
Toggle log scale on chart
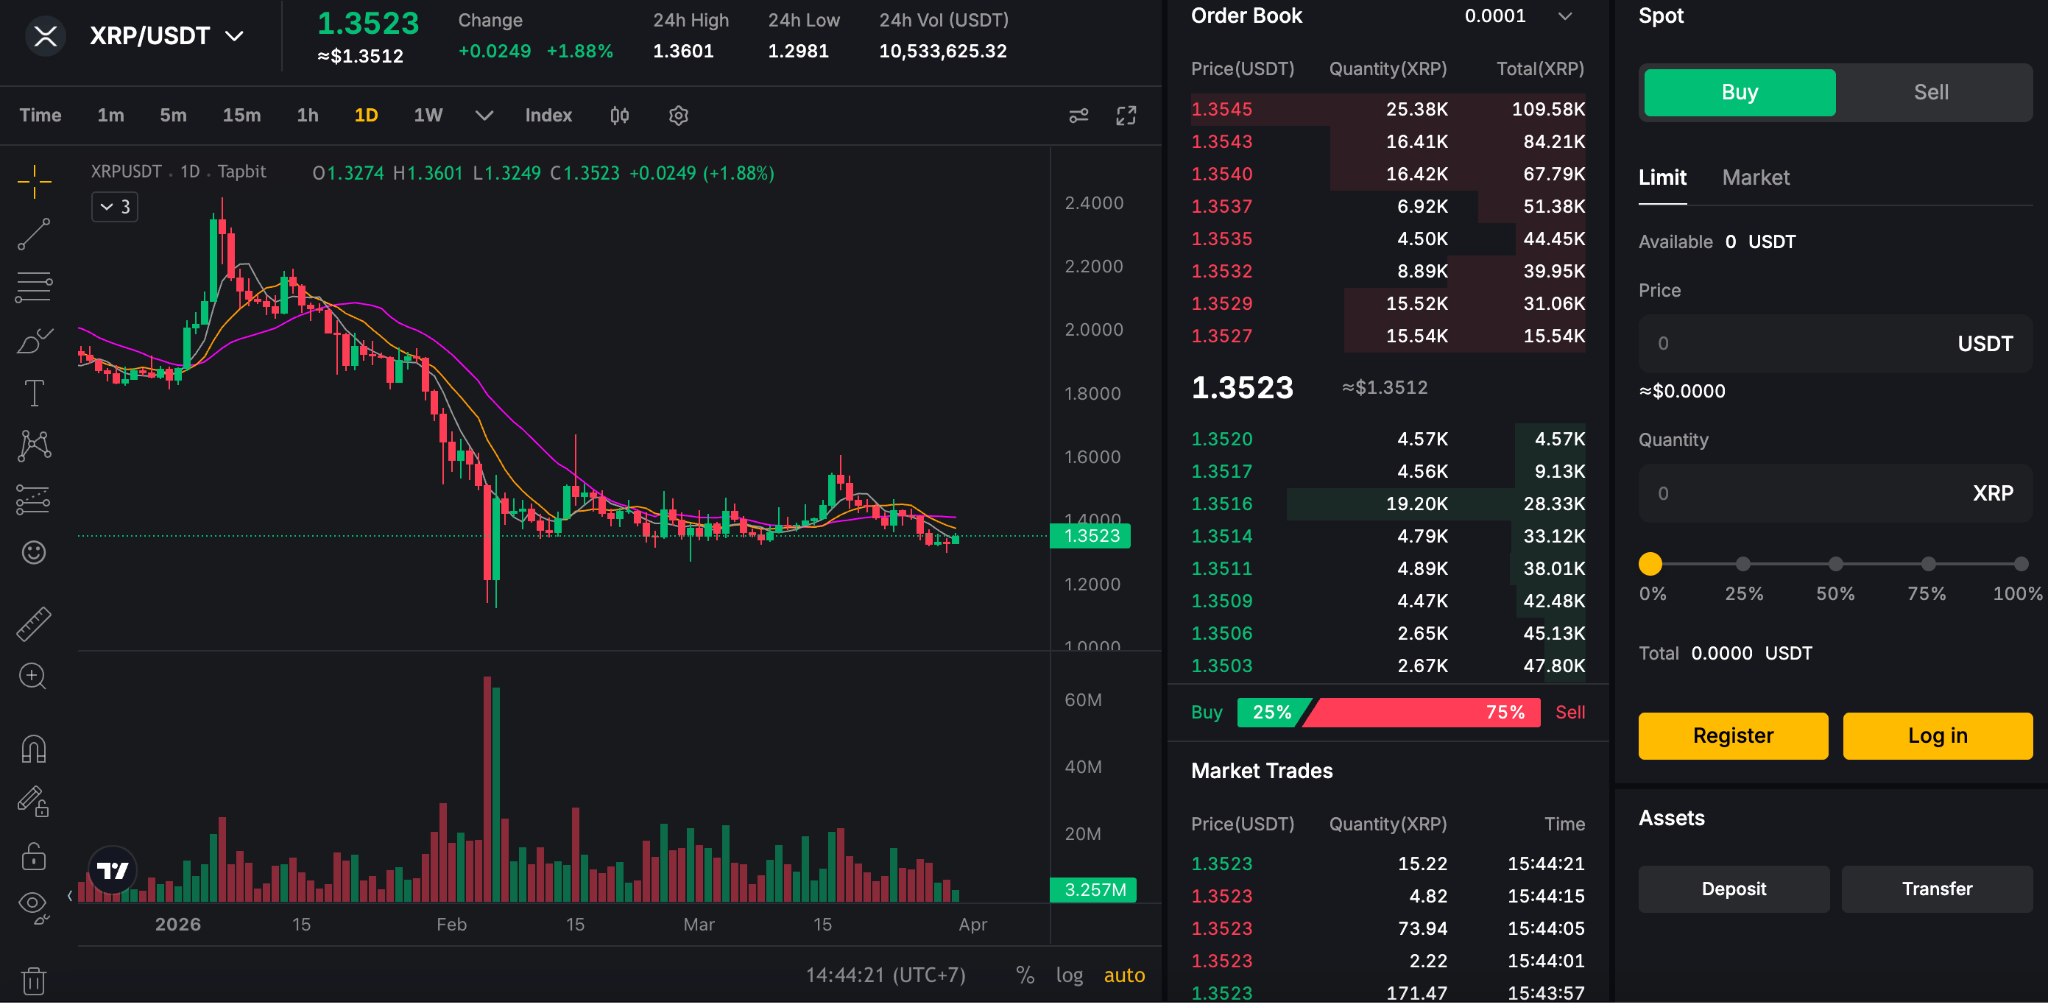[x=1069, y=975]
